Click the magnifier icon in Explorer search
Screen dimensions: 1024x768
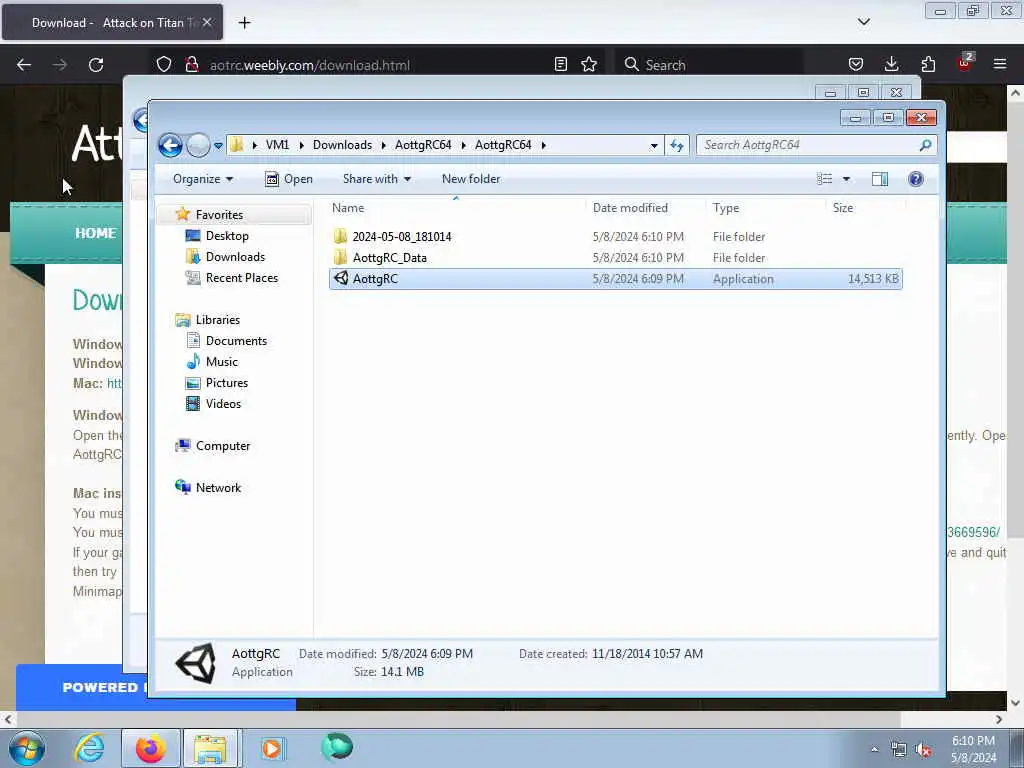click(925, 145)
